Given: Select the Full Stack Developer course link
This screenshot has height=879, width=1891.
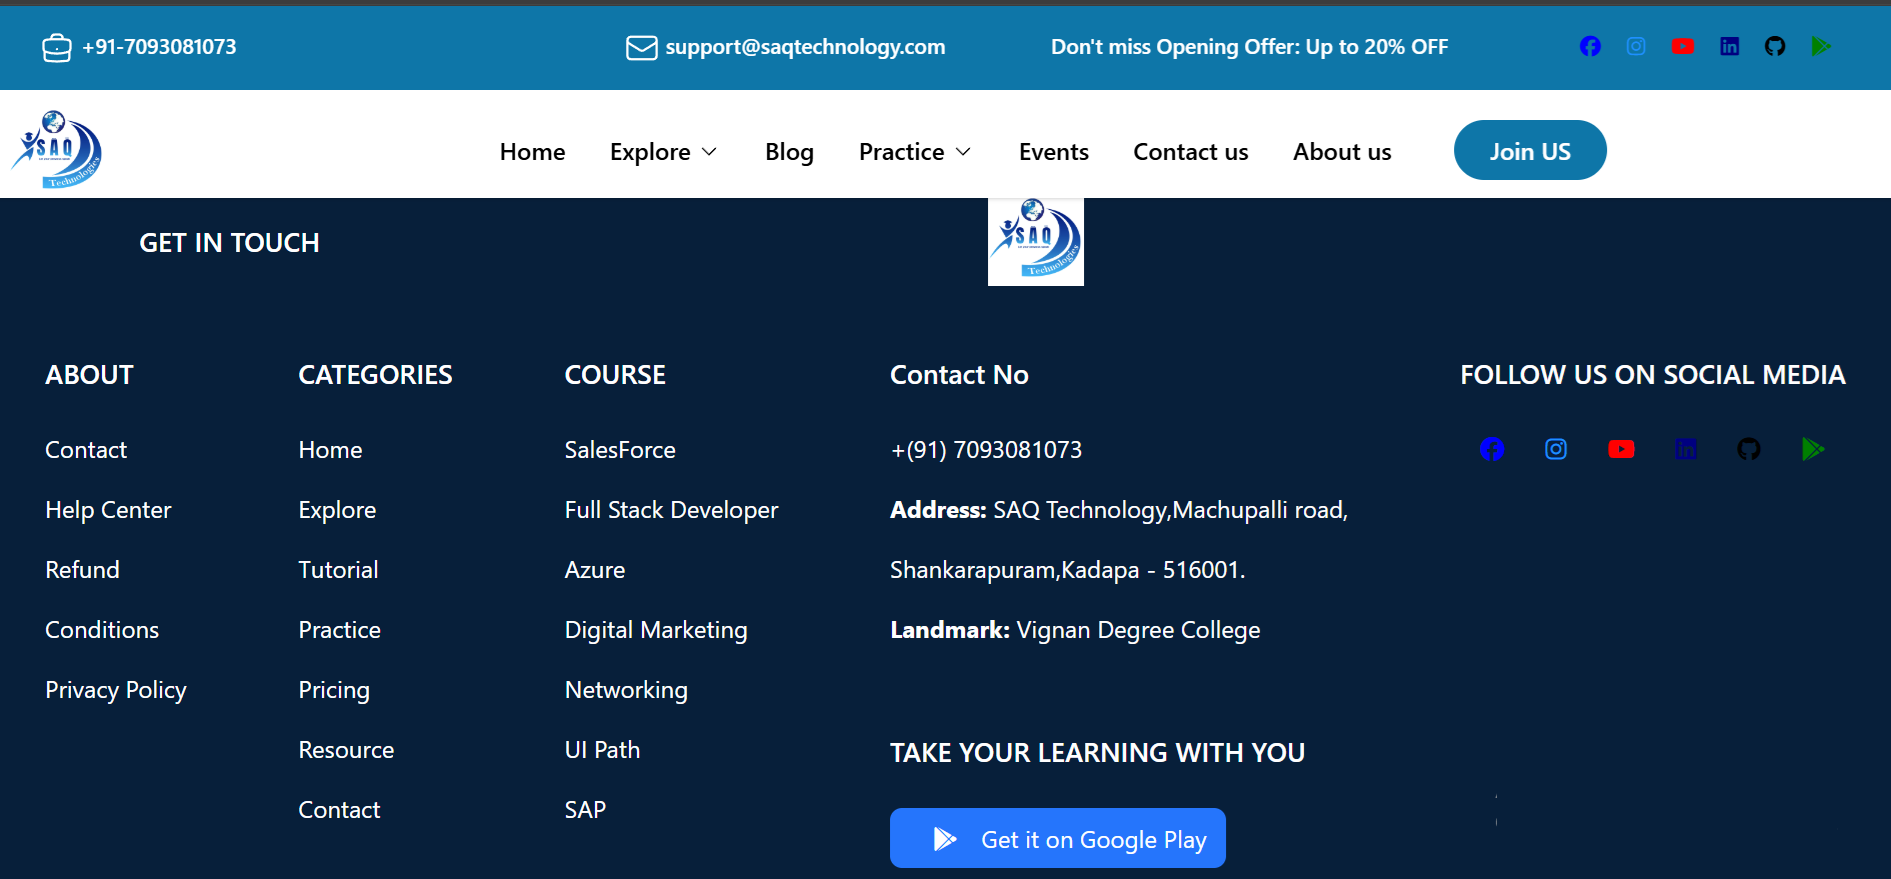Looking at the screenshot, I should [x=671, y=510].
